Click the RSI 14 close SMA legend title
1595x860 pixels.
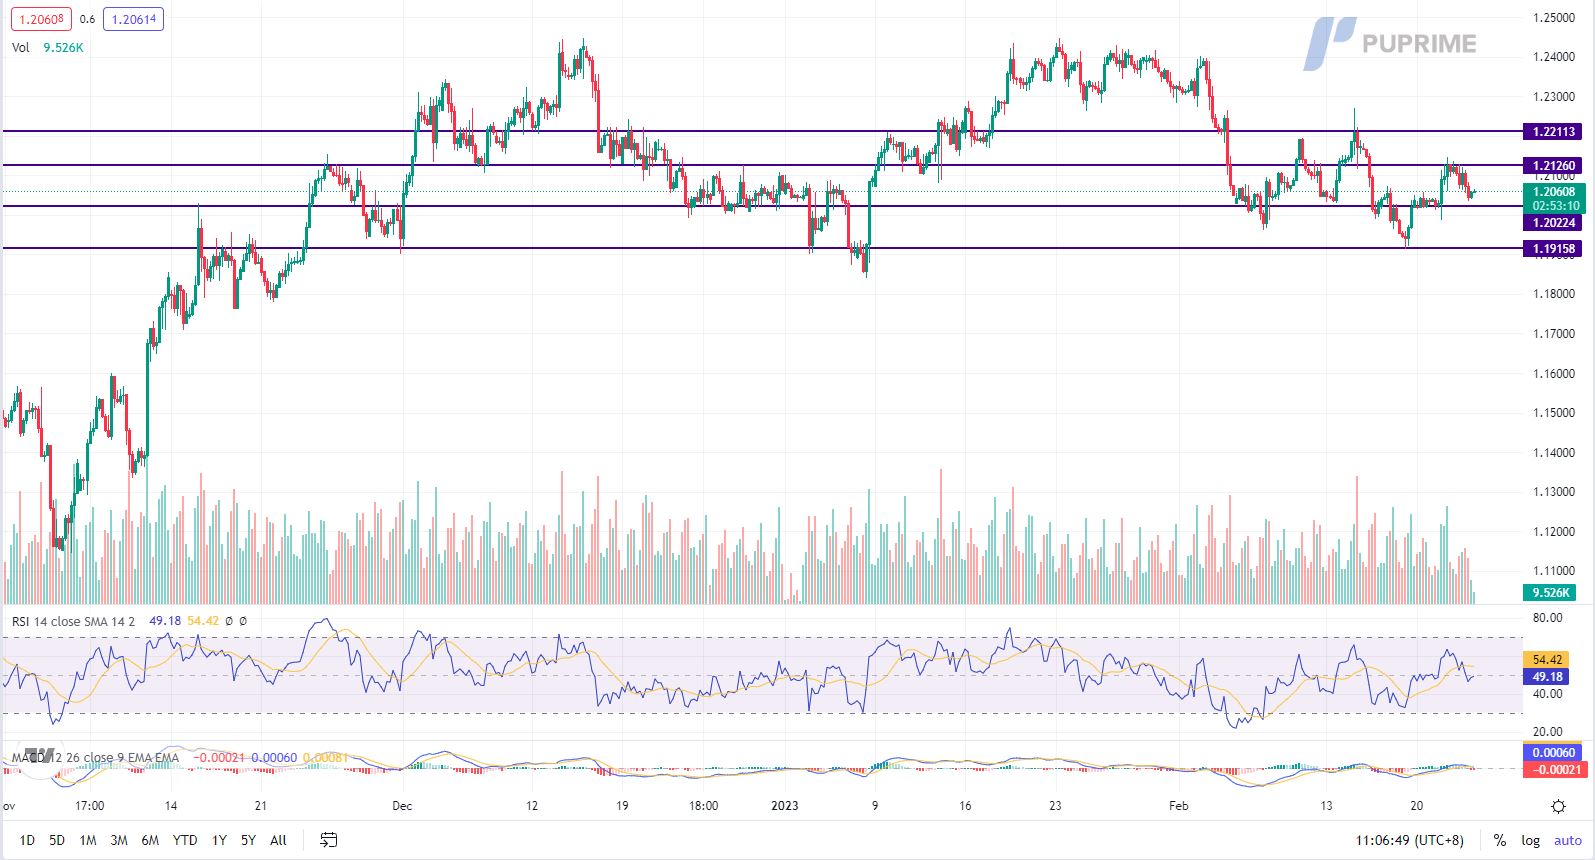73,621
